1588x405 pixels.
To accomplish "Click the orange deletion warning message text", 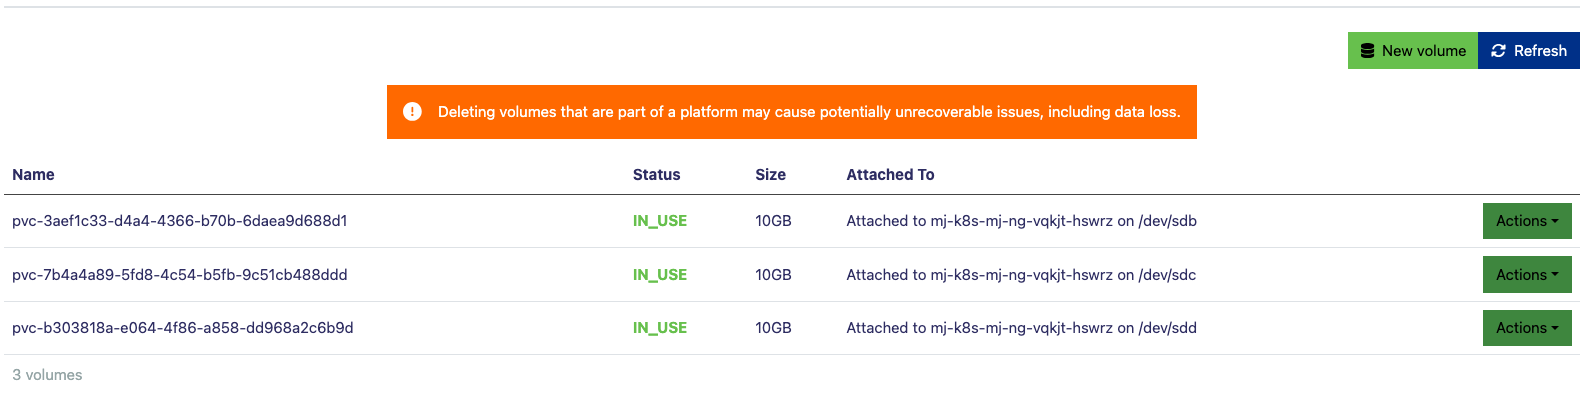I will [809, 112].
